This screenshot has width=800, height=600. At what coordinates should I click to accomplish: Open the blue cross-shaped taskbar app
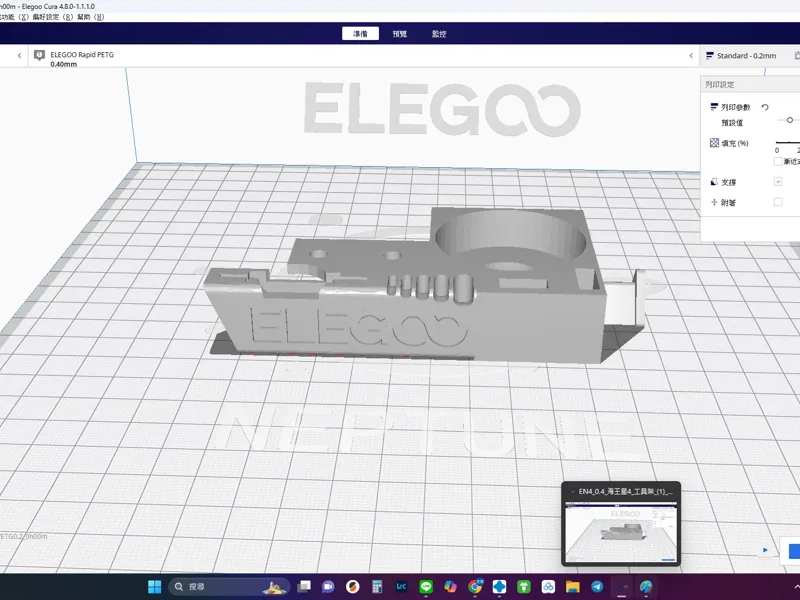[499, 587]
